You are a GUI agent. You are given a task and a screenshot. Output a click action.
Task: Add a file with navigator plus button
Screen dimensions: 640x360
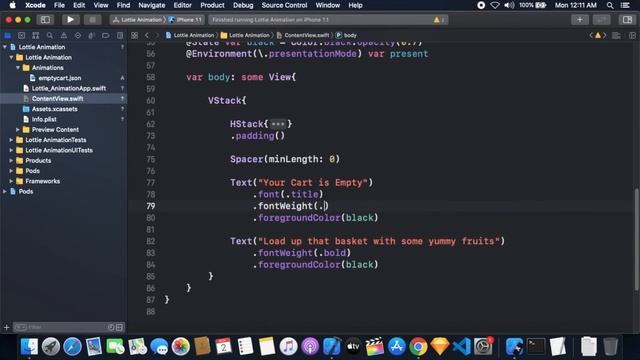[6, 327]
